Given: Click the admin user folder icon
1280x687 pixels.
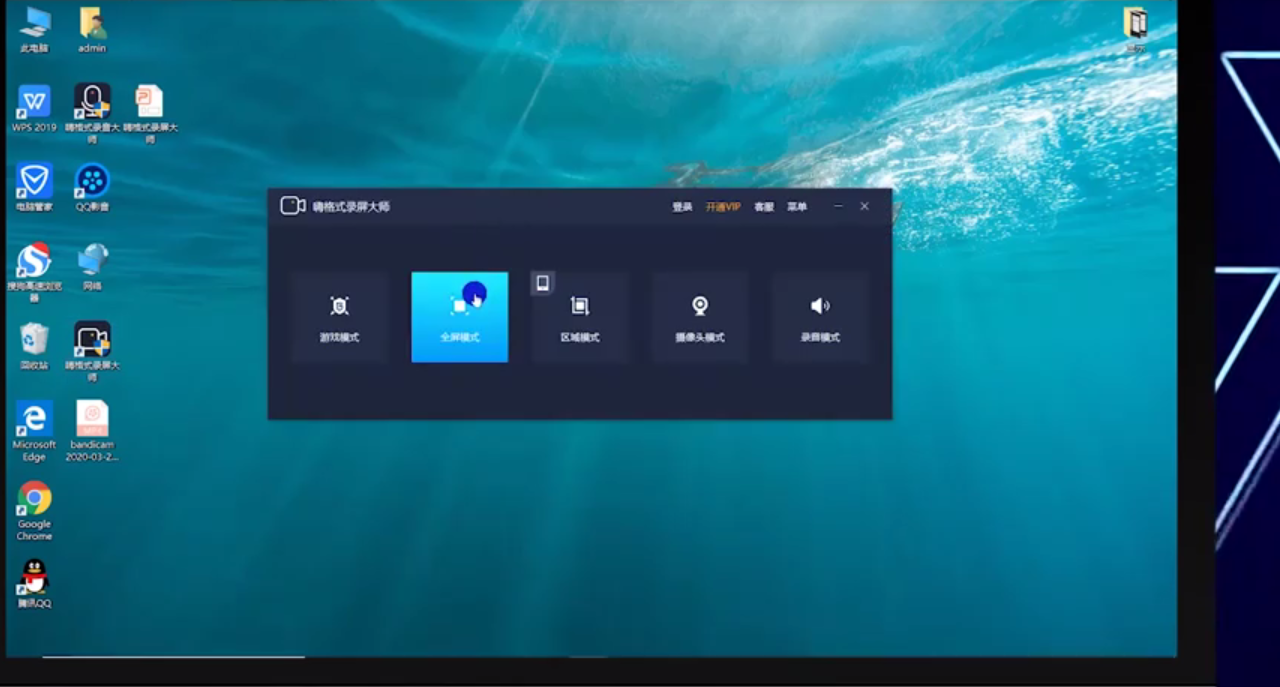Looking at the screenshot, I should point(92,29).
